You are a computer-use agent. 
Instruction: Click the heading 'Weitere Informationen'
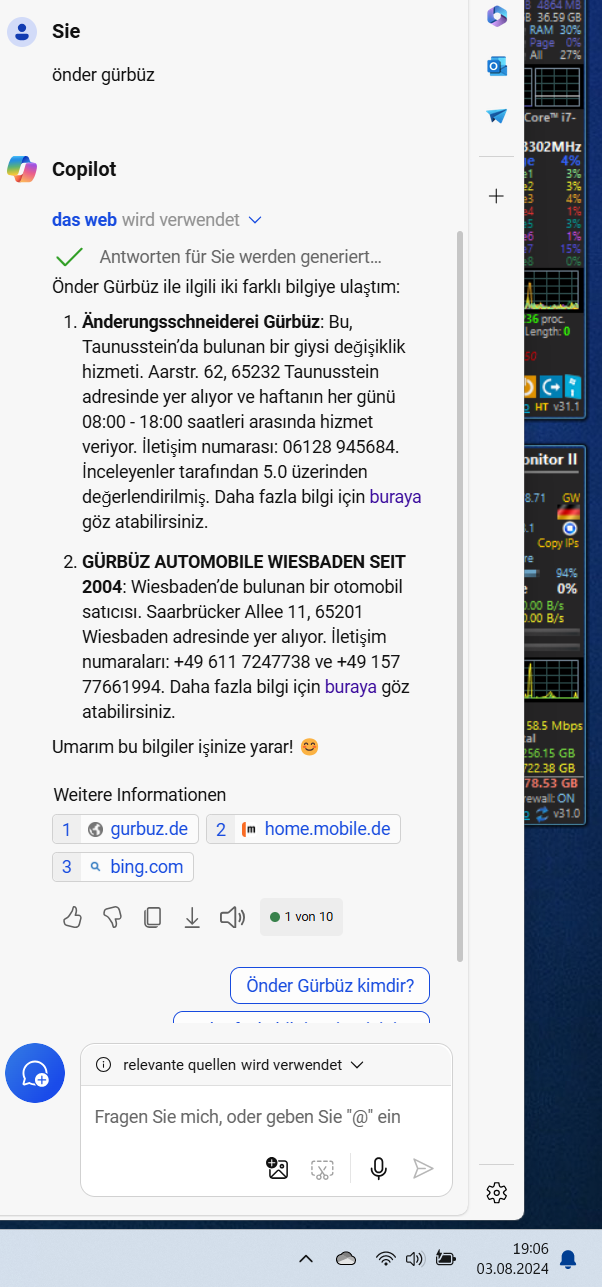tap(140, 795)
